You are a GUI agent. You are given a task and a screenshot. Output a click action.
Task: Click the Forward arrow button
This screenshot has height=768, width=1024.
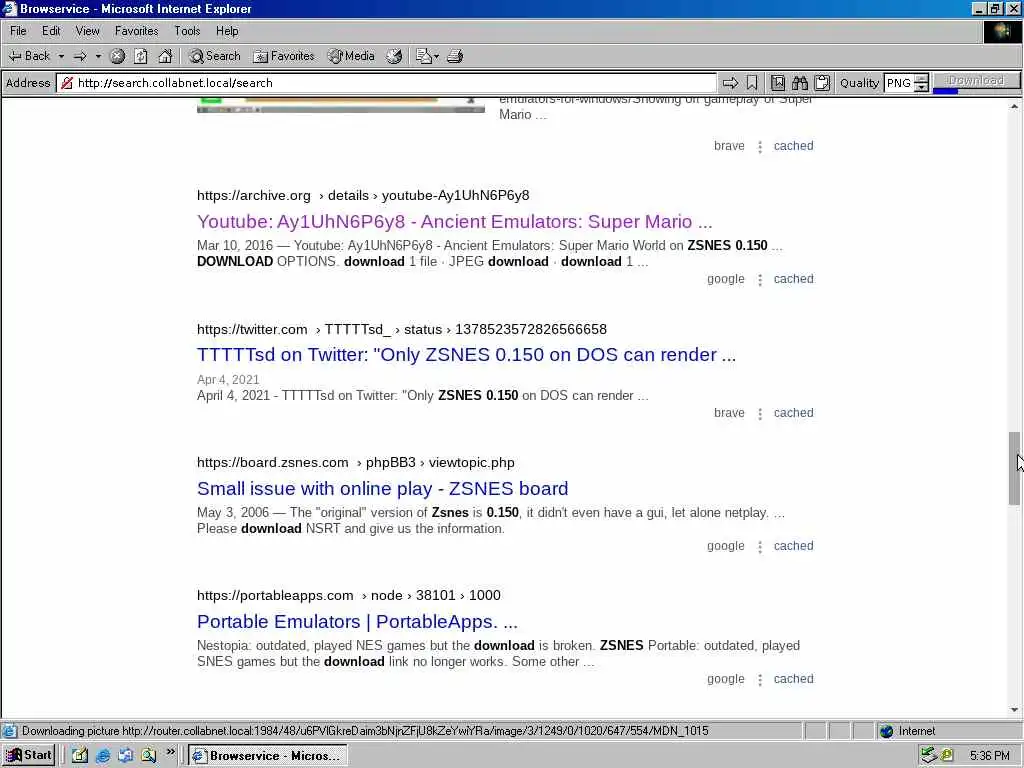pyautogui.click(x=80, y=56)
